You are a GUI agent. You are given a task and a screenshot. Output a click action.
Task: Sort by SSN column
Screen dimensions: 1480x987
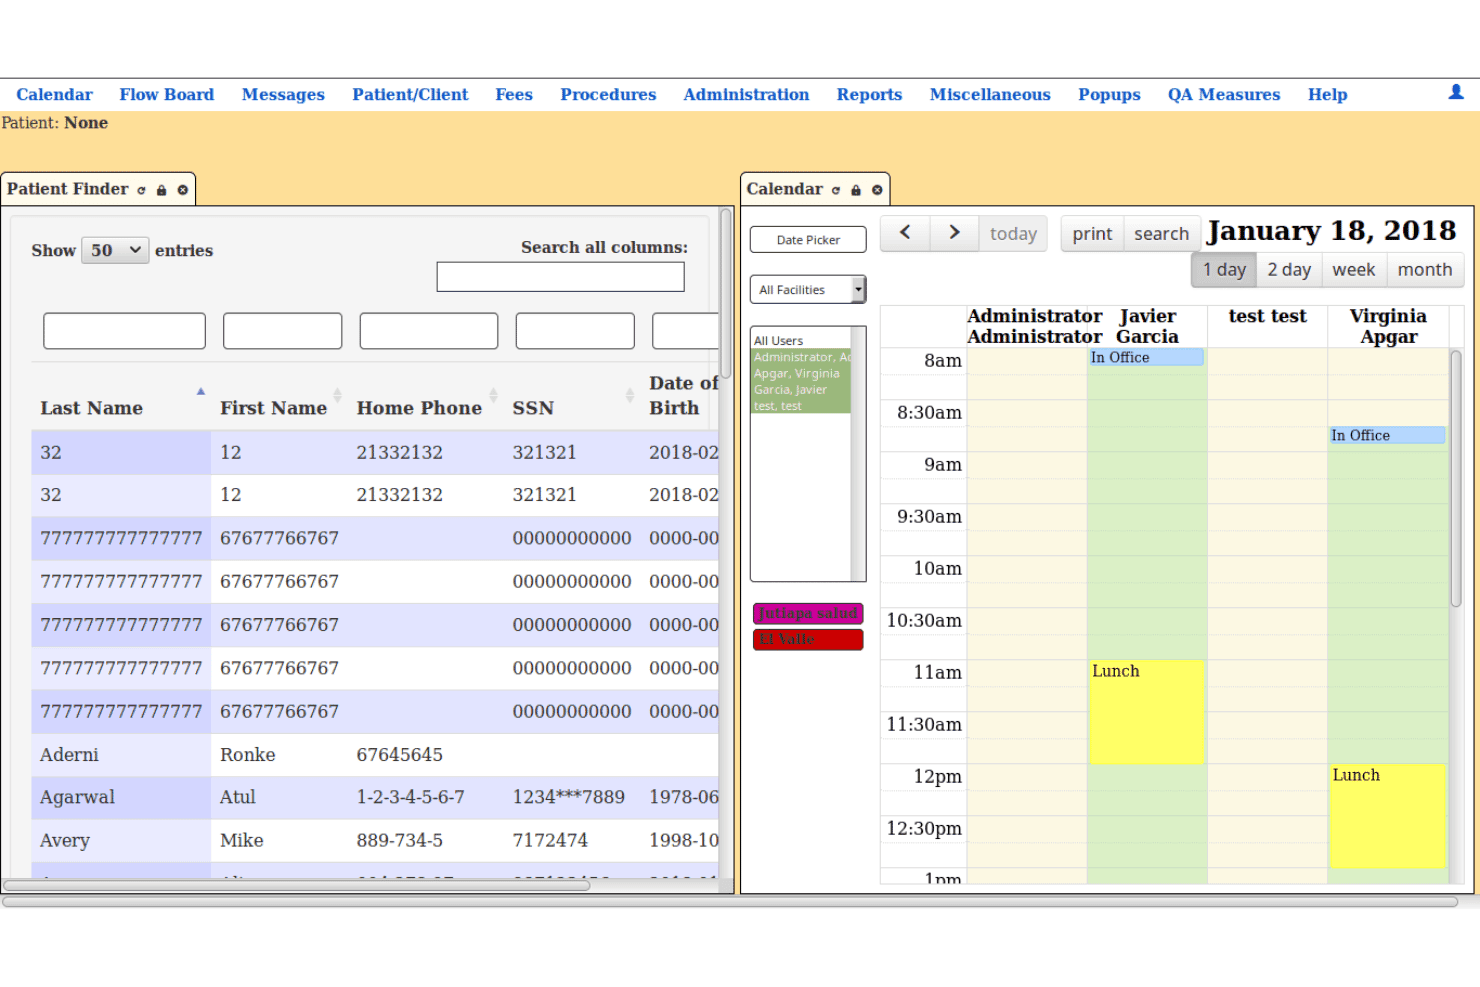[x=572, y=408]
